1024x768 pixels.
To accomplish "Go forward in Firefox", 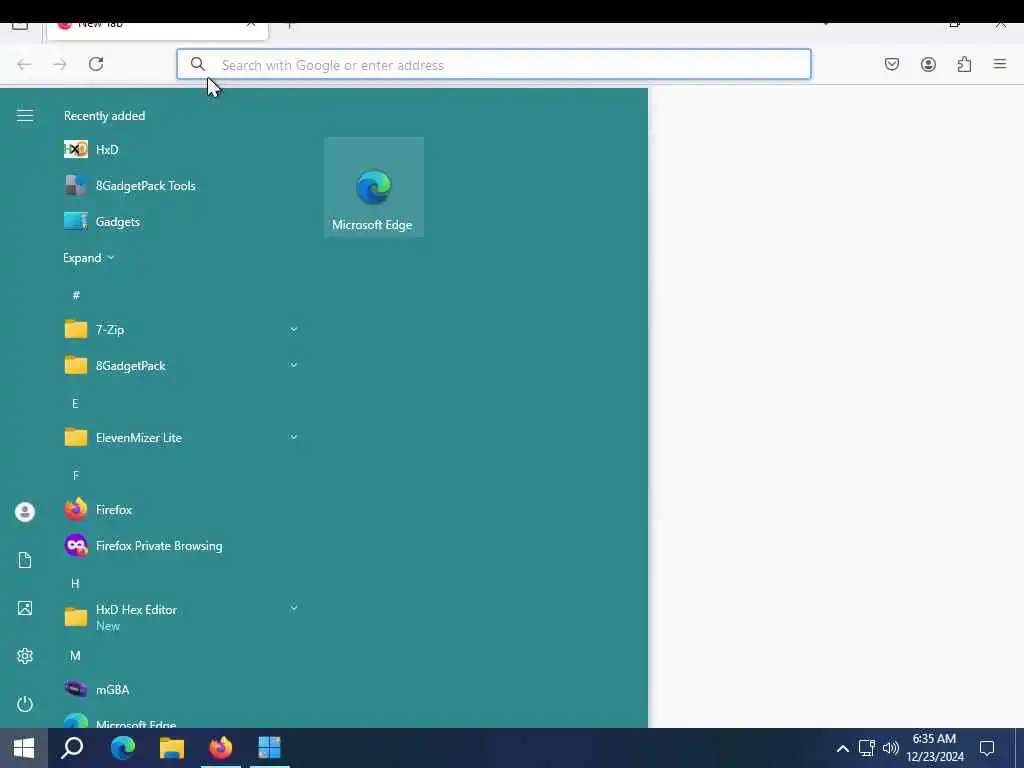I will [60, 64].
